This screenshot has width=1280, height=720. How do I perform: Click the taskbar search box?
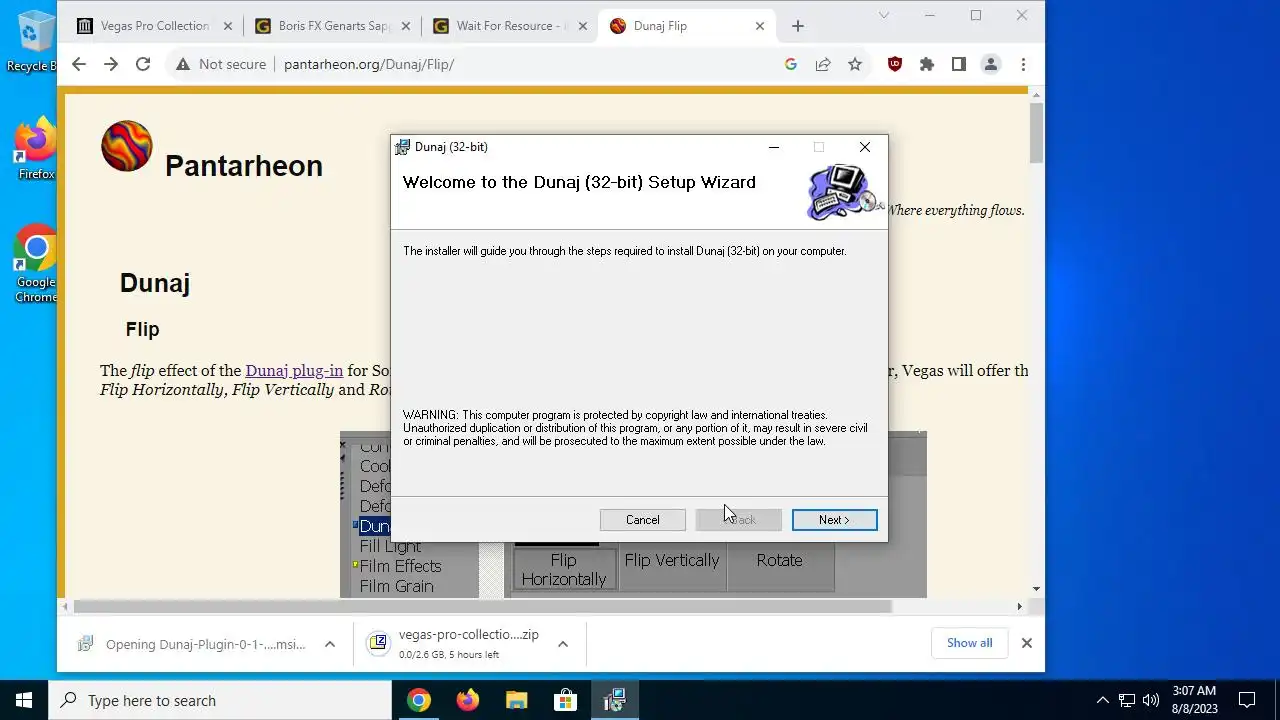(x=220, y=700)
